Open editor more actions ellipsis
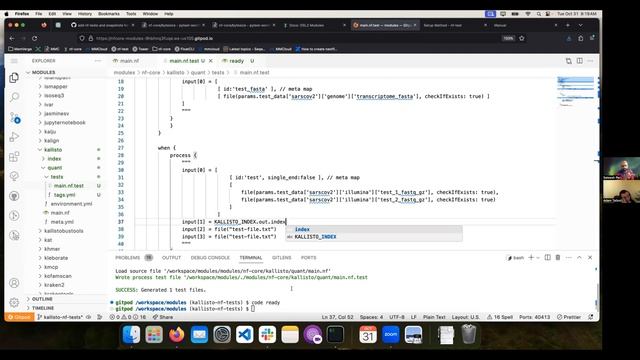The image size is (640, 360). tap(590, 61)
